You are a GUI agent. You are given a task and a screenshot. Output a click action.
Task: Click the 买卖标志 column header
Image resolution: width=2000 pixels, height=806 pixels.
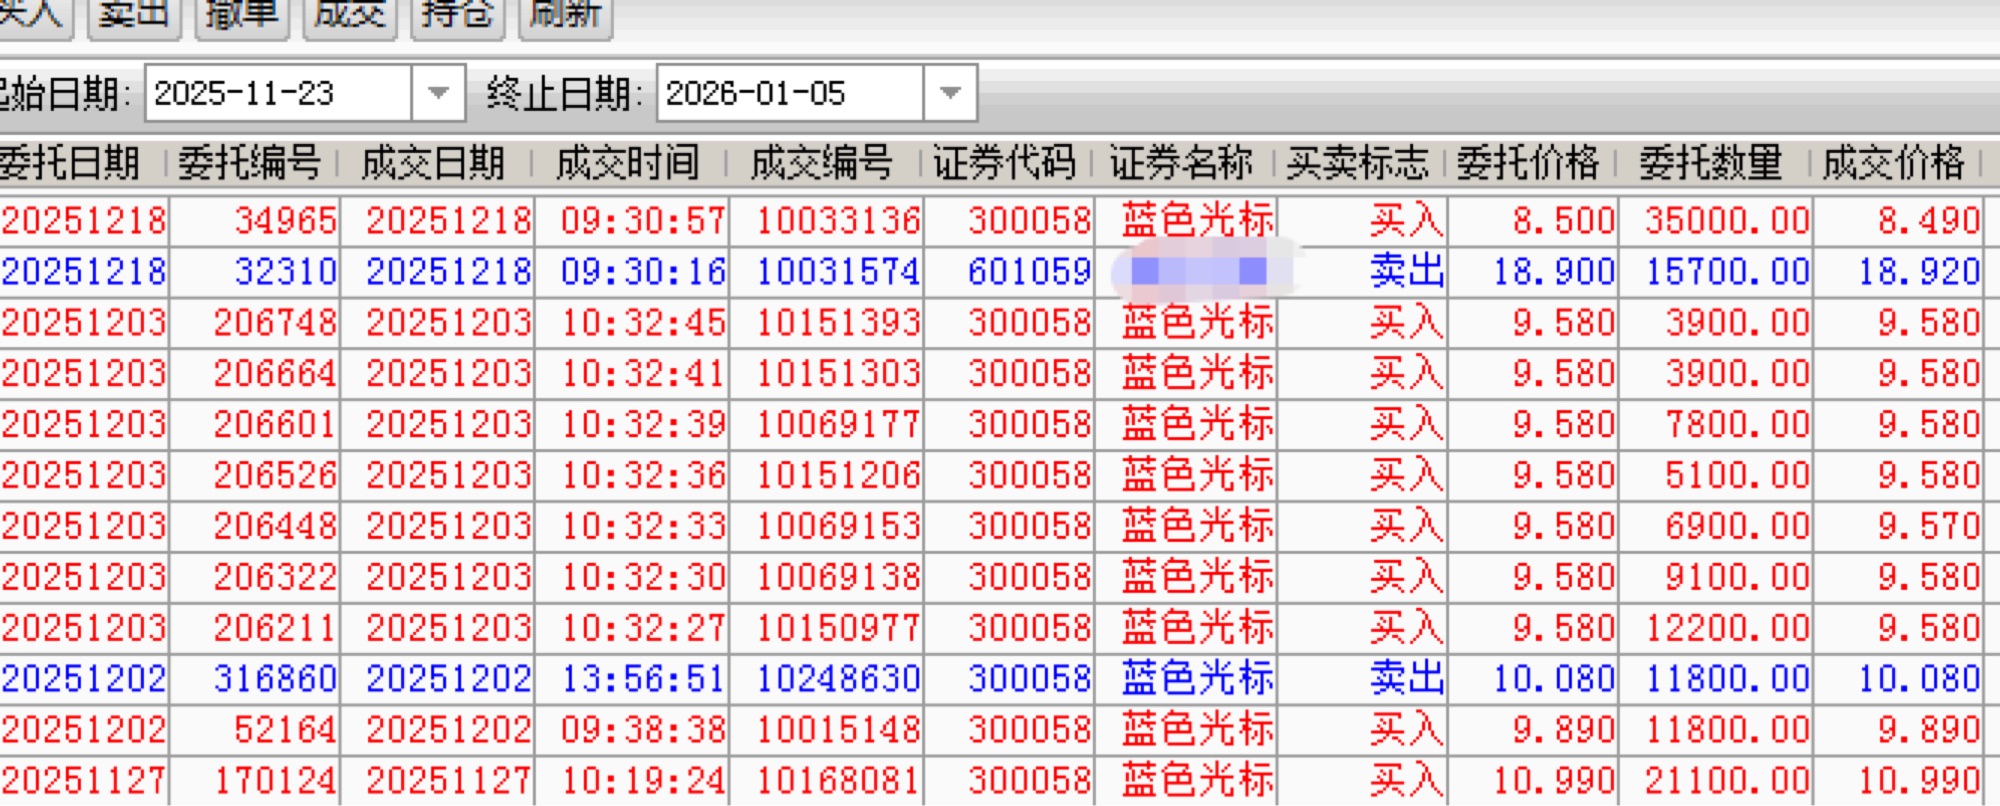point(1357,162)
